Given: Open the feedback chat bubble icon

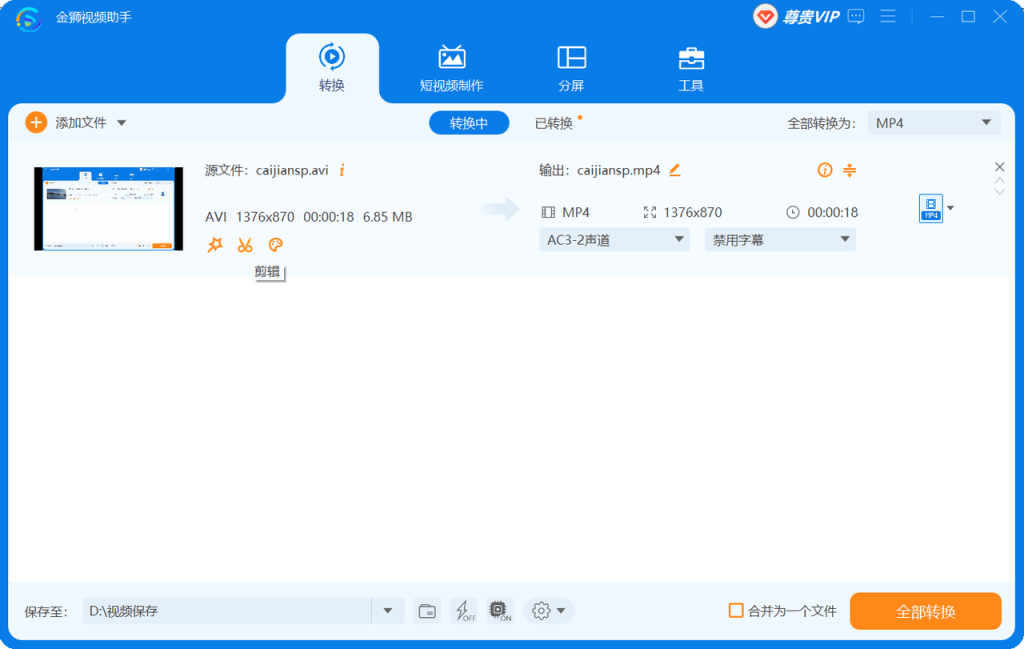Looking at the screenshot, I should point(856,16).
